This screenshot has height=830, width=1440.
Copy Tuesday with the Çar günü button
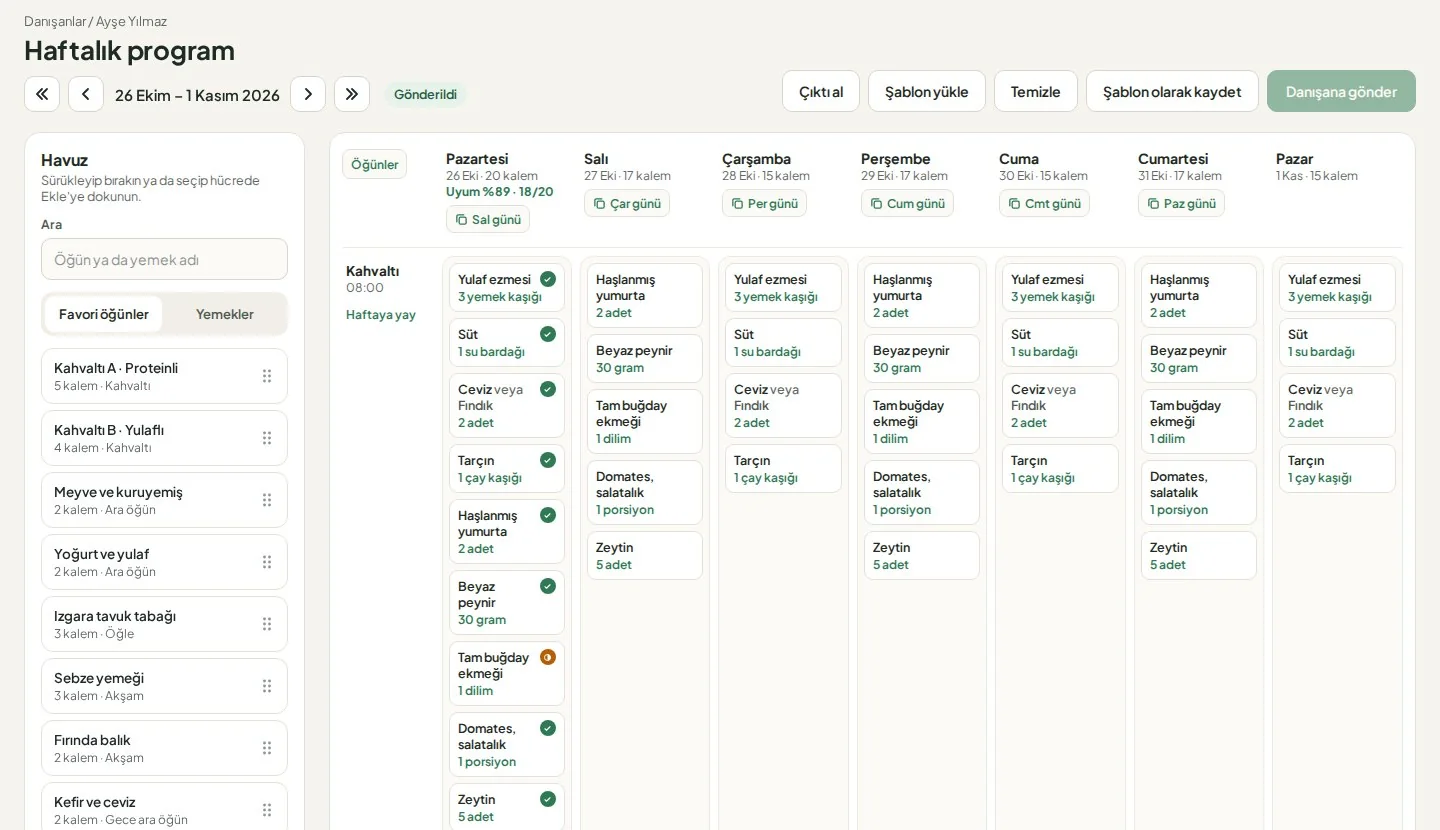(627, 203)
